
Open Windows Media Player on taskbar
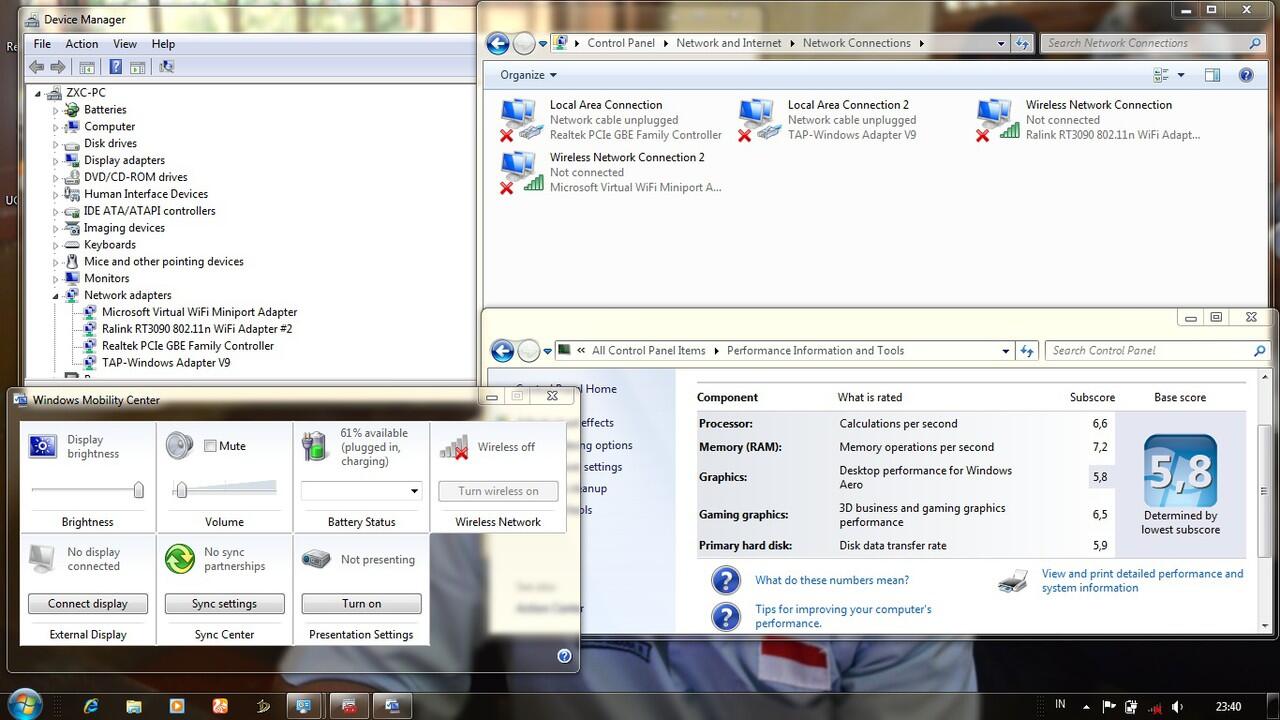[177, 706]
